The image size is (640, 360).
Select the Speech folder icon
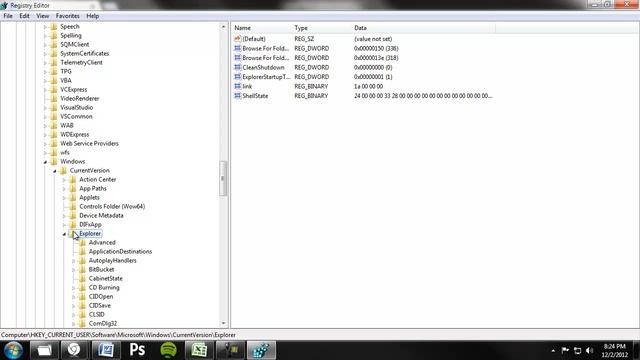pyautogui.click(x=54, y=27)
